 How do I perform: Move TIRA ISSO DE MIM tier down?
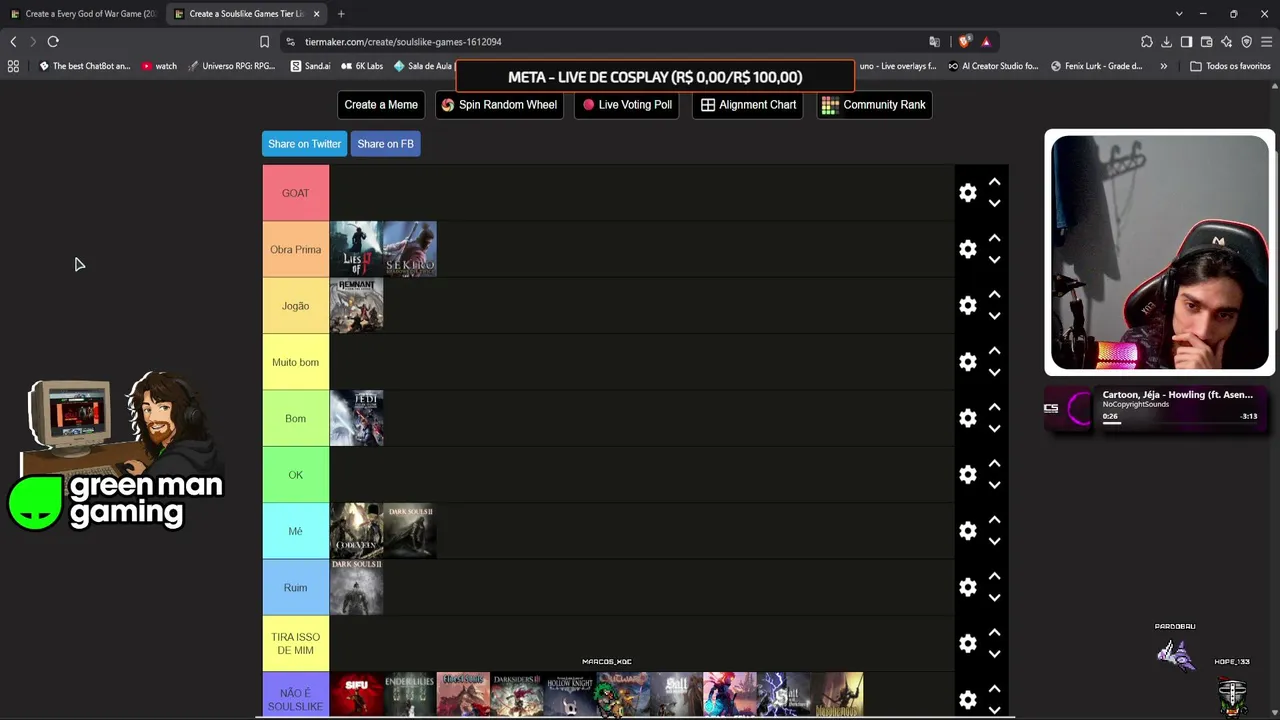click(994, 654)
